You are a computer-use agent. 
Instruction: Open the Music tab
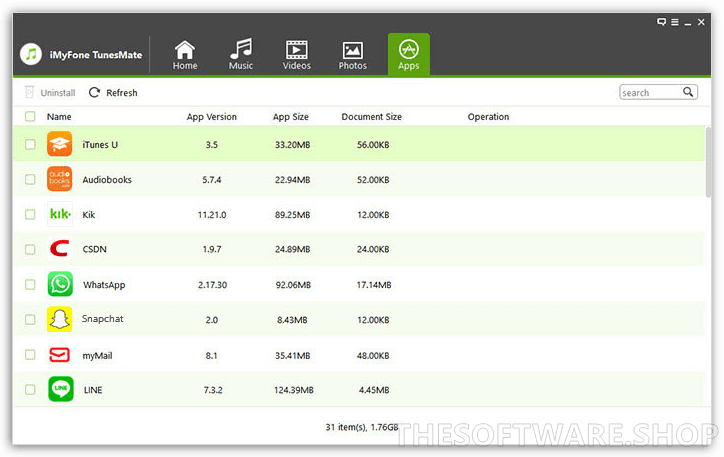coord(241,55)
